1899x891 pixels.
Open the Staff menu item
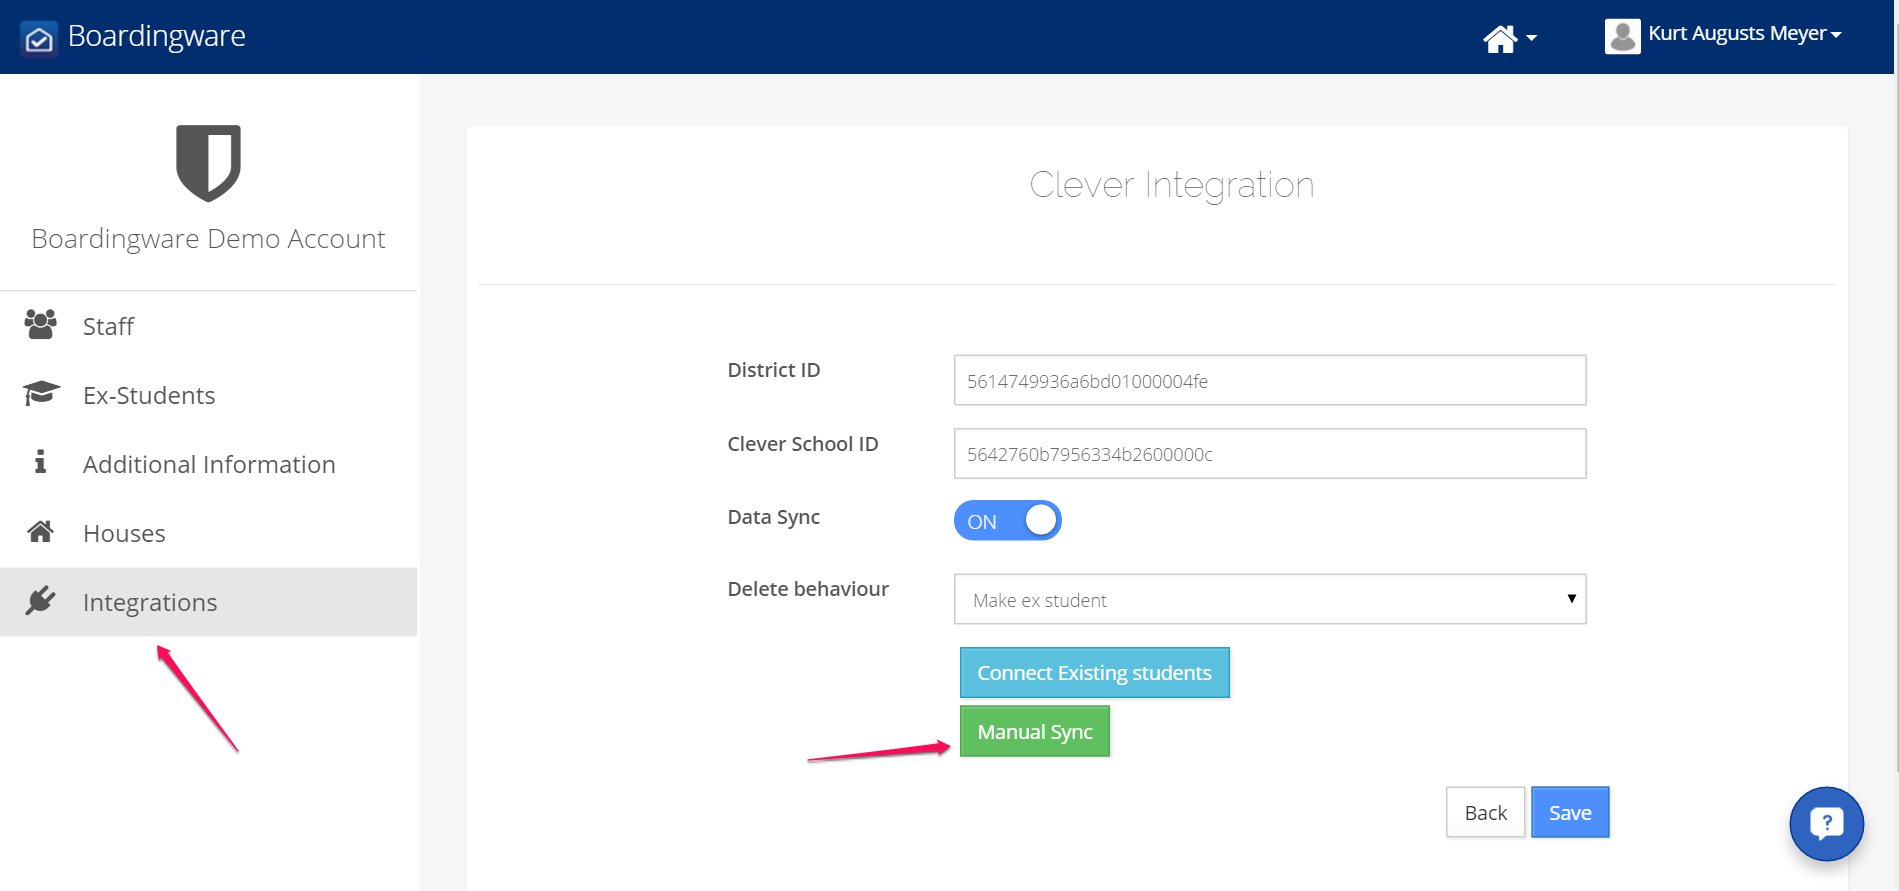208,326
